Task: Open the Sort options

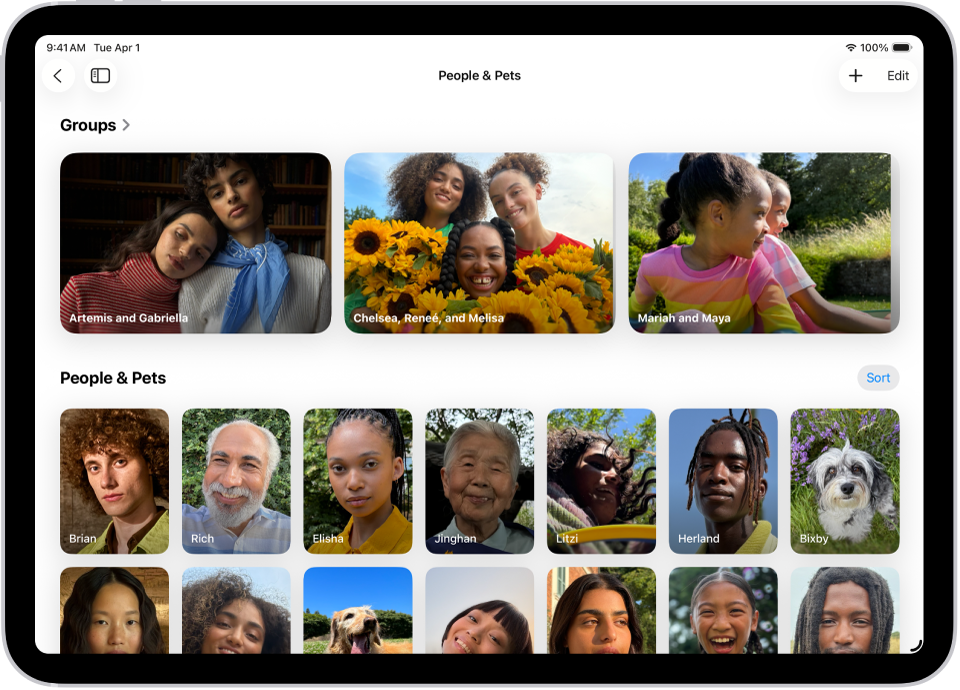Action: pyautogui.click(x=878, y=377)
